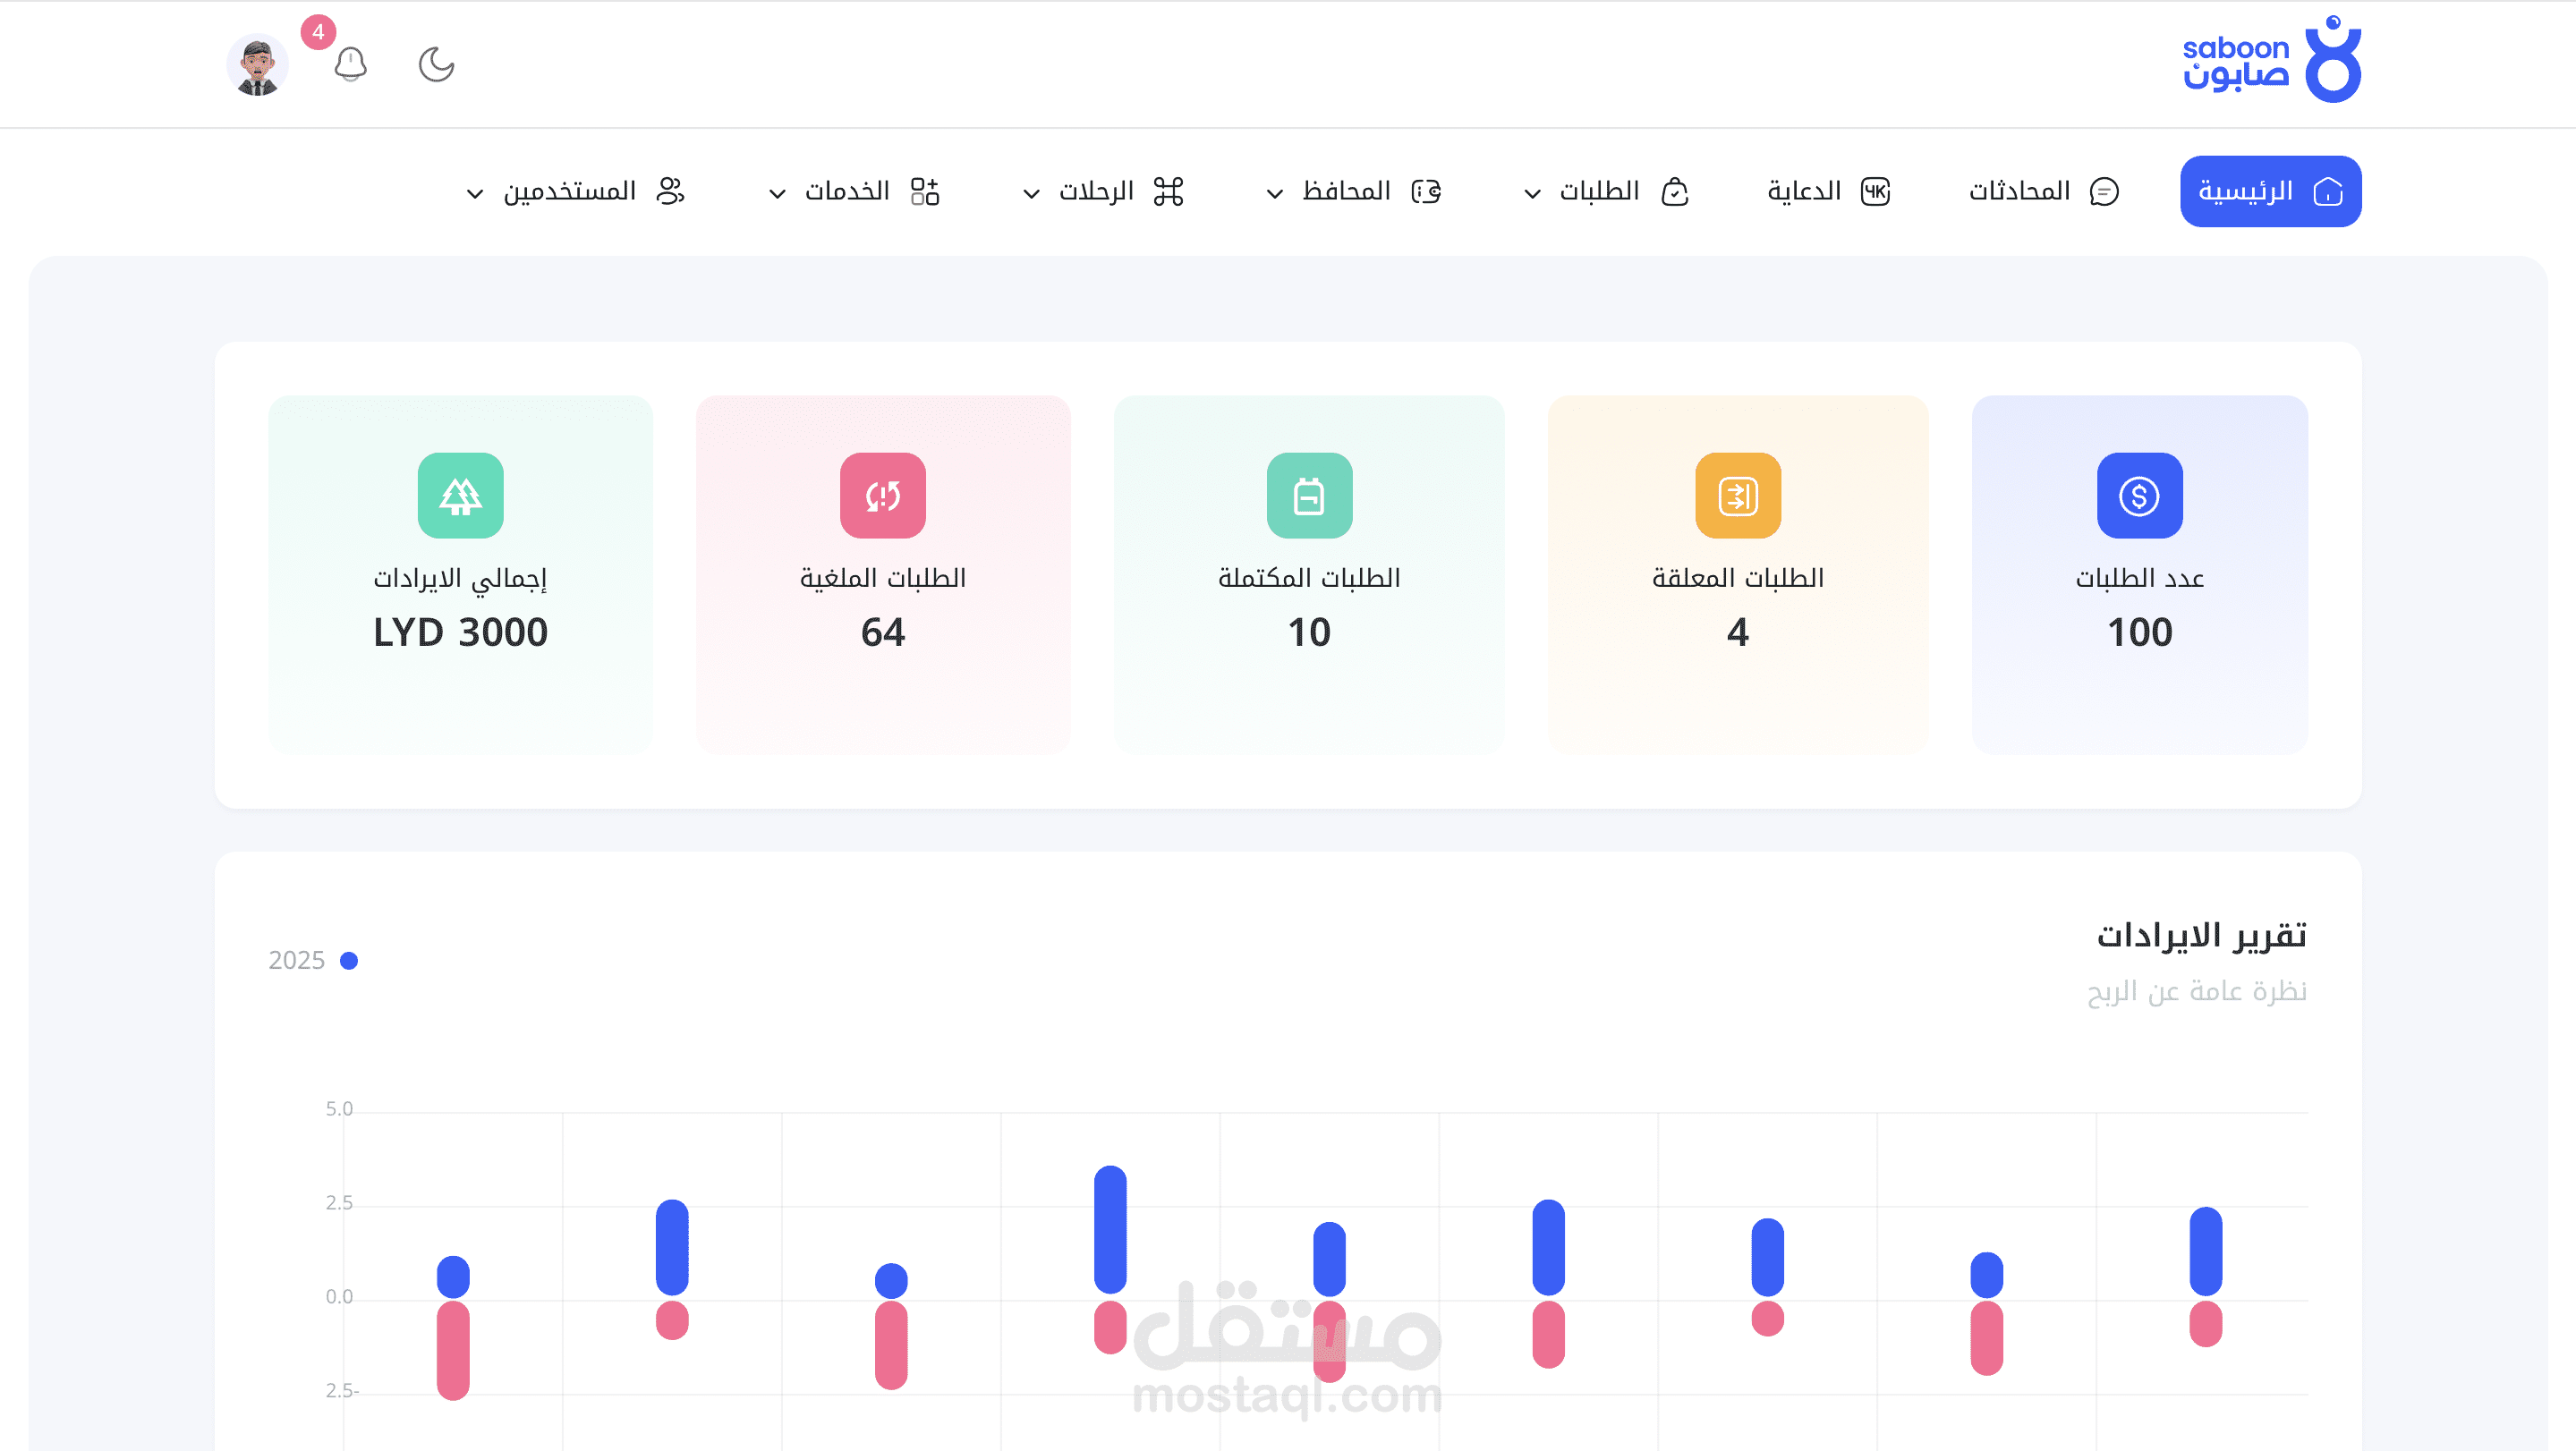Select the عدد الطلبات label

tap(2139, 578)
